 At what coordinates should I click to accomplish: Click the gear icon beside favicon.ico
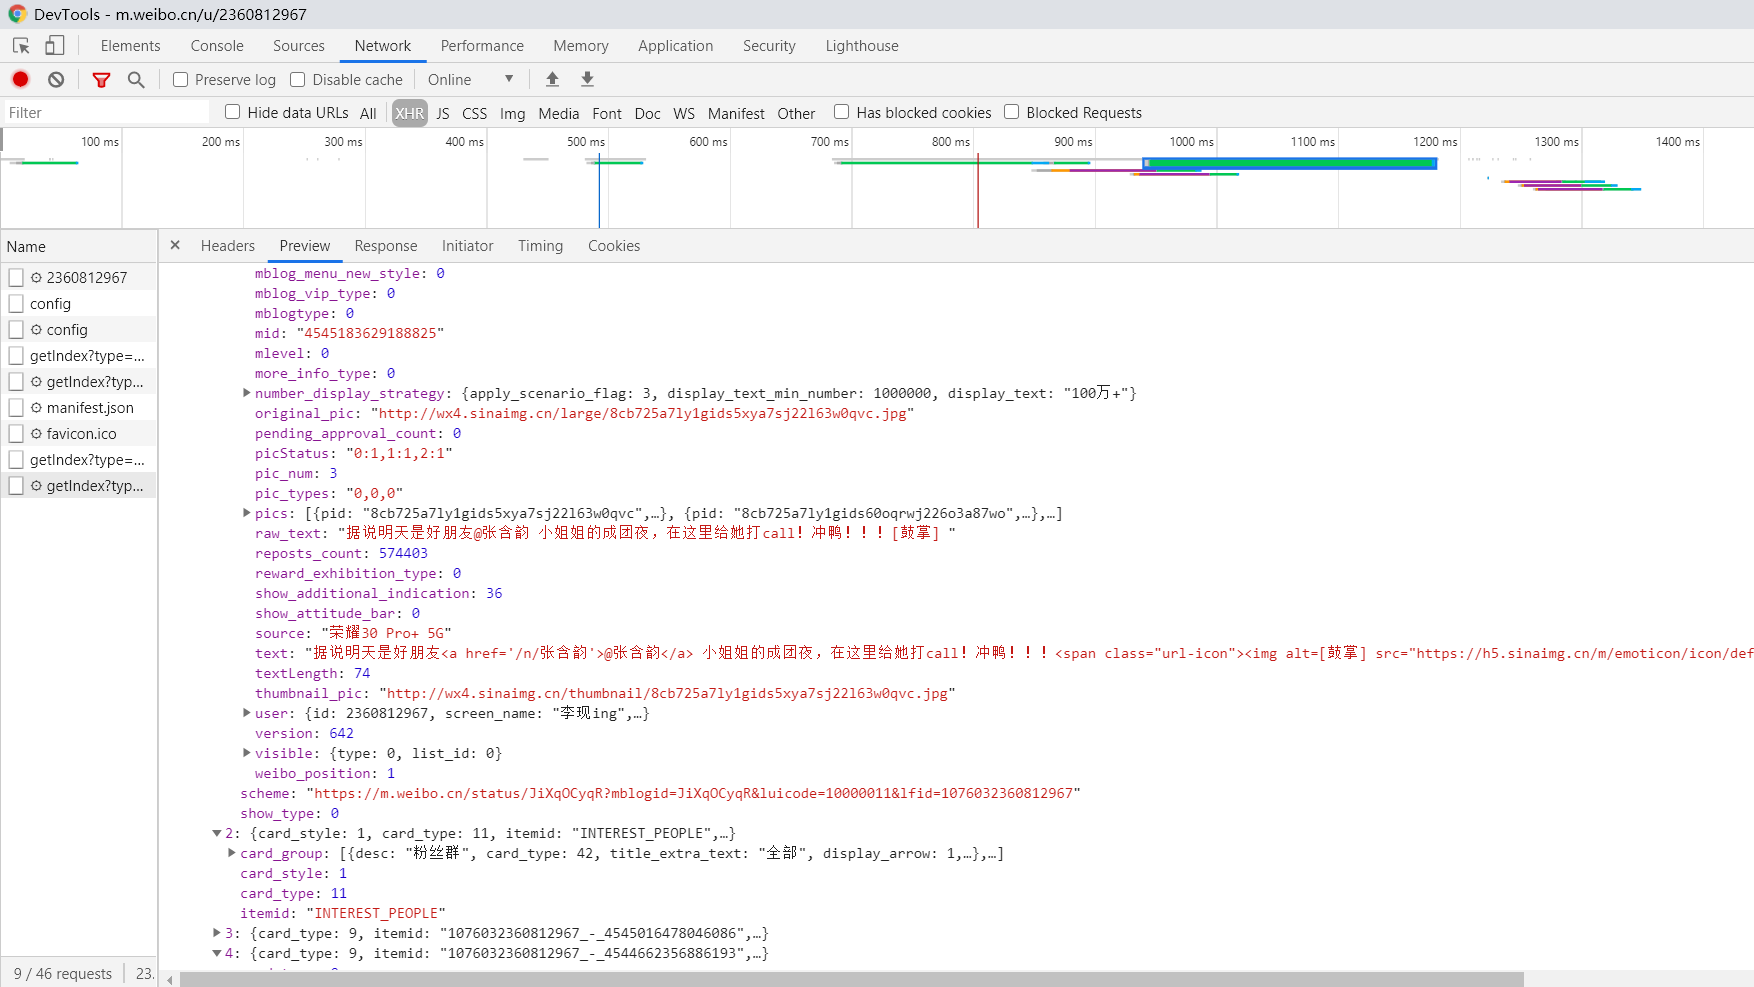pyautogui.click(x=36, y=434)
